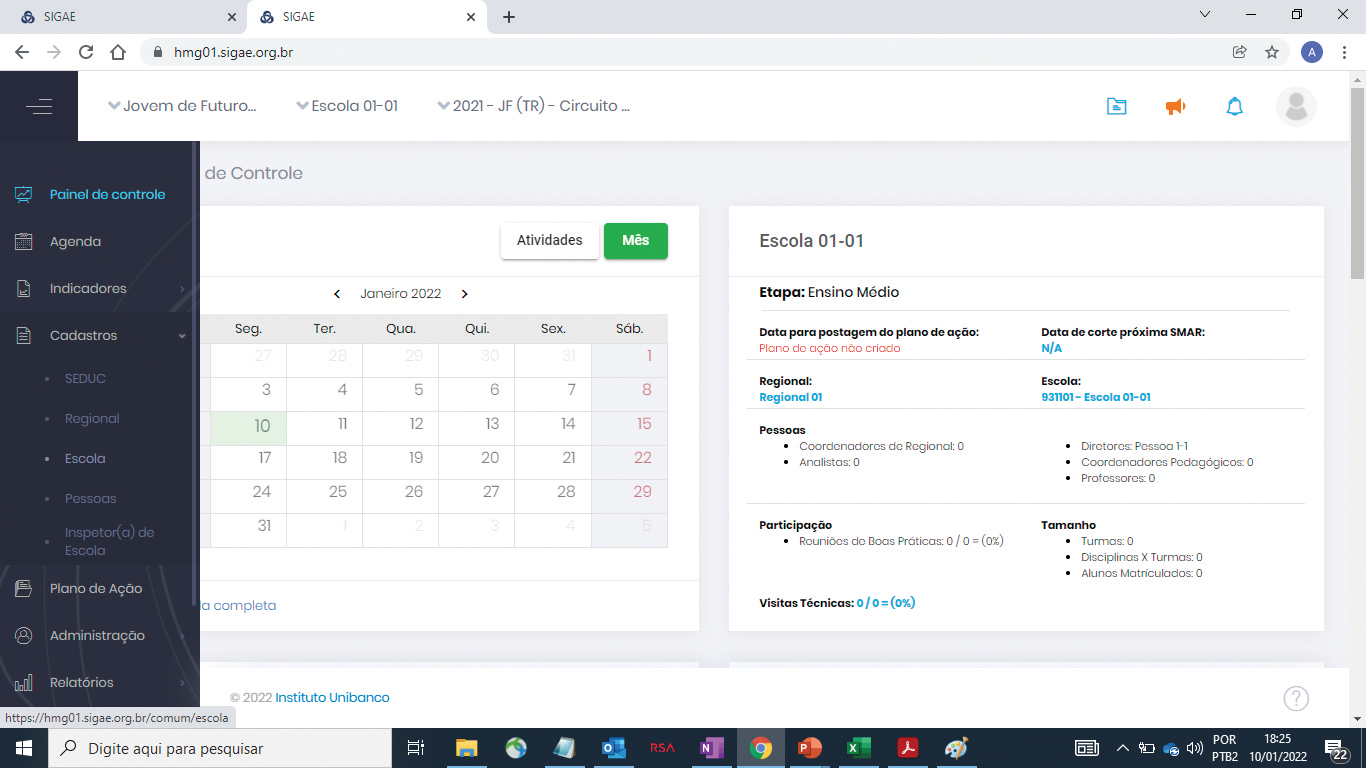Open the orange megaphone announcements icon
This screenshot has width=1366, height=768.
[x=1176, y=107]
